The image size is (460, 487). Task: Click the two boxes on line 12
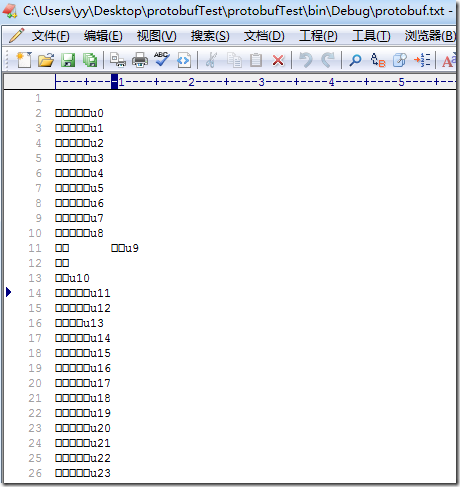click(x=62, y=263)
